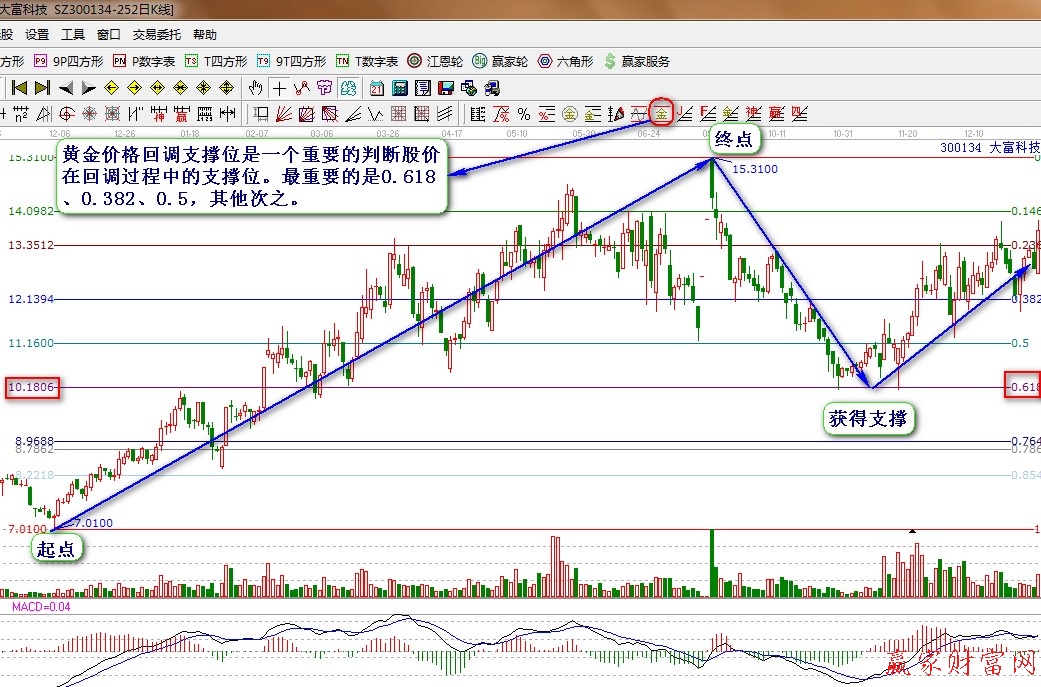Jump to the last bar icon

[42, 87]
